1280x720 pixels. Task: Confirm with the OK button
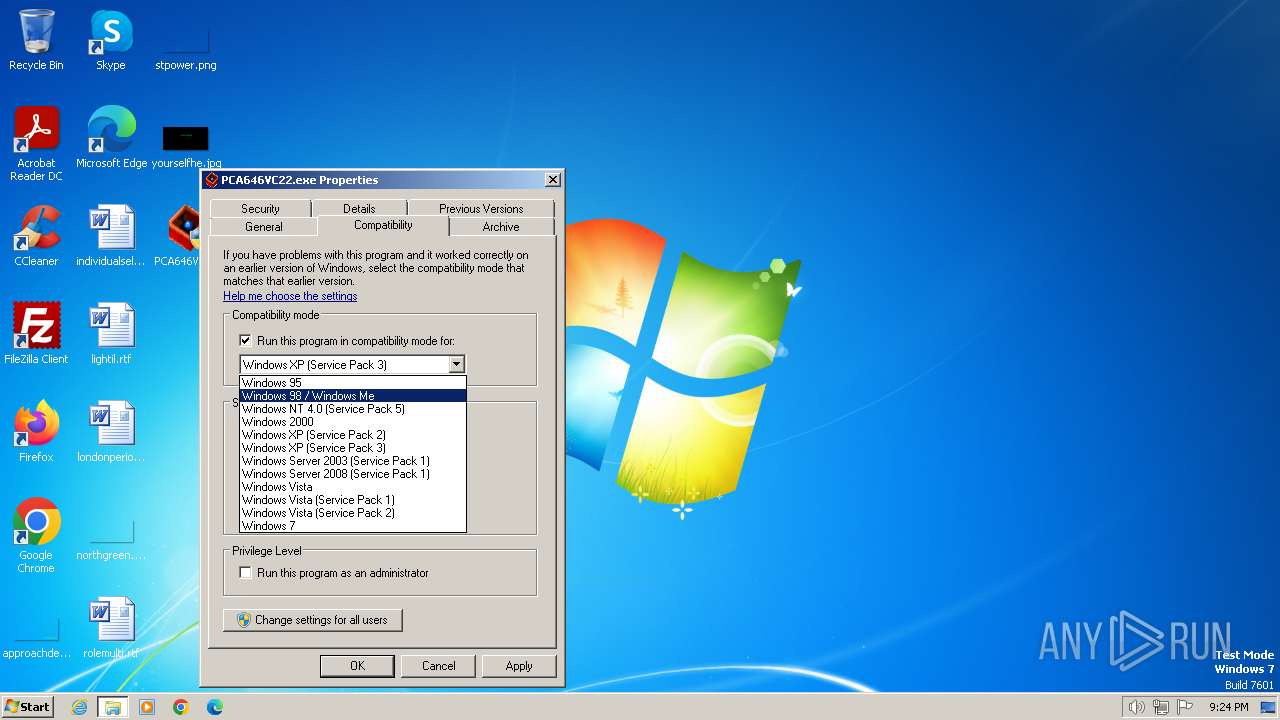(357, 666)
